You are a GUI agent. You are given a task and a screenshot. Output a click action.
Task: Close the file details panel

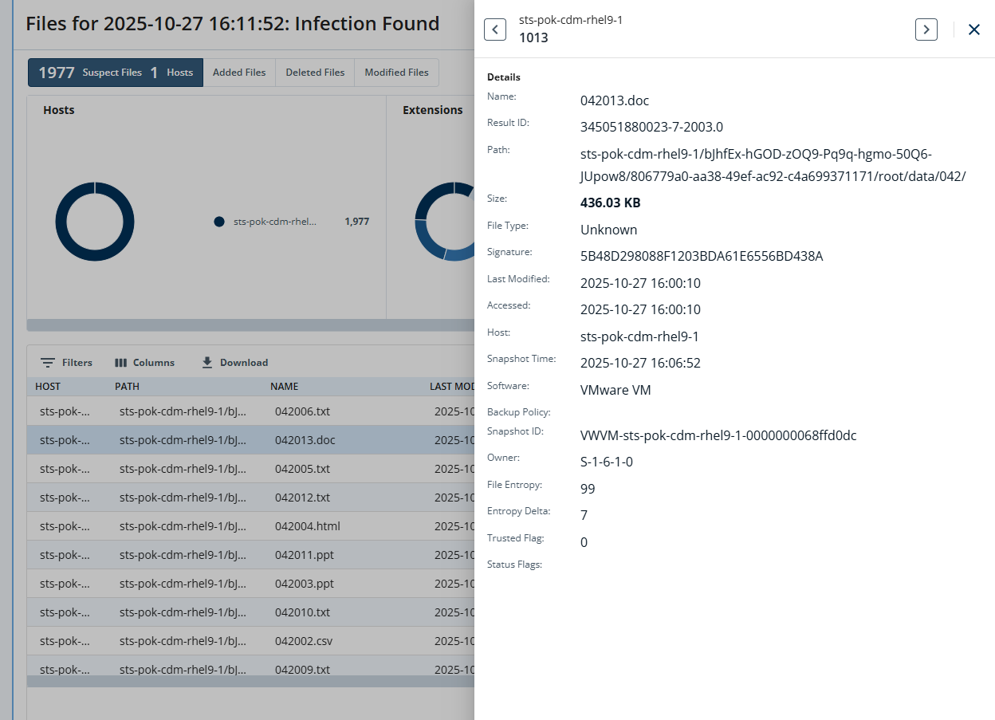974,29
